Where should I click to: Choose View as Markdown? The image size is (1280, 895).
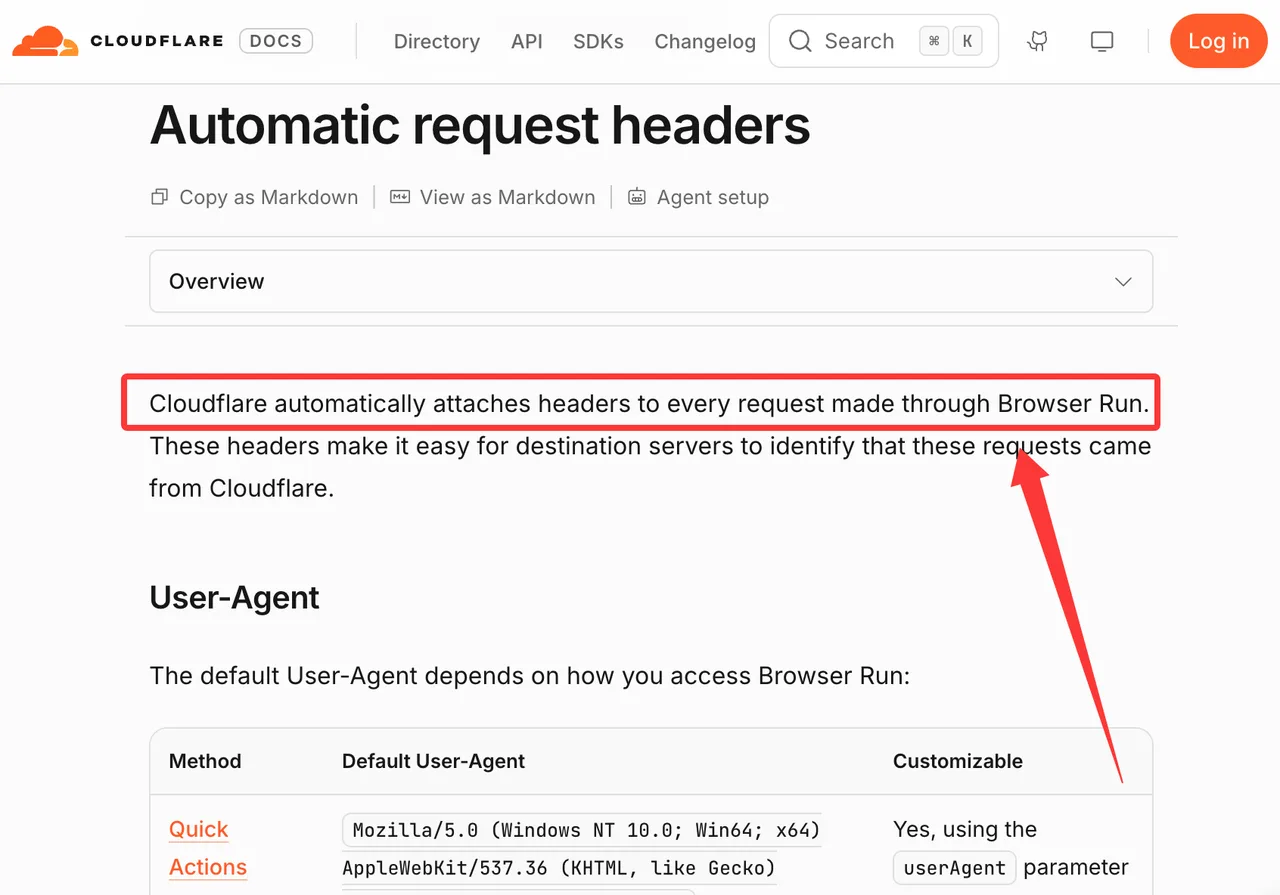[493, 197]
